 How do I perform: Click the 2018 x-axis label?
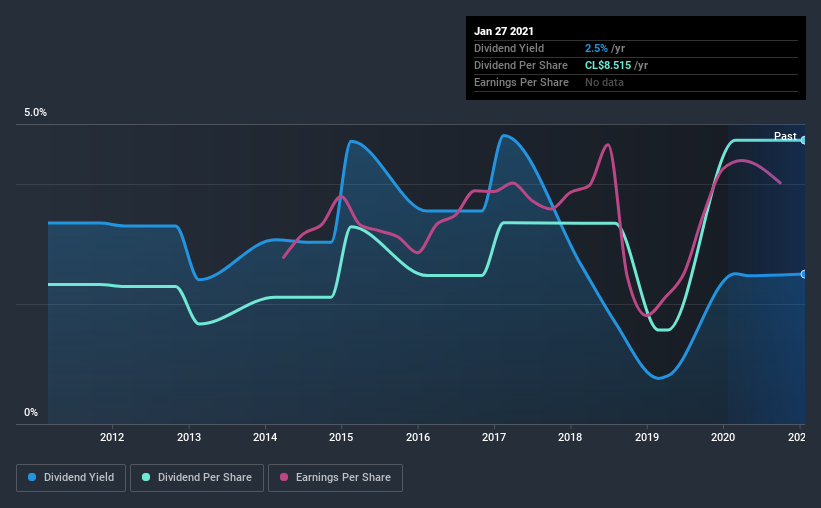pos(570,437)
